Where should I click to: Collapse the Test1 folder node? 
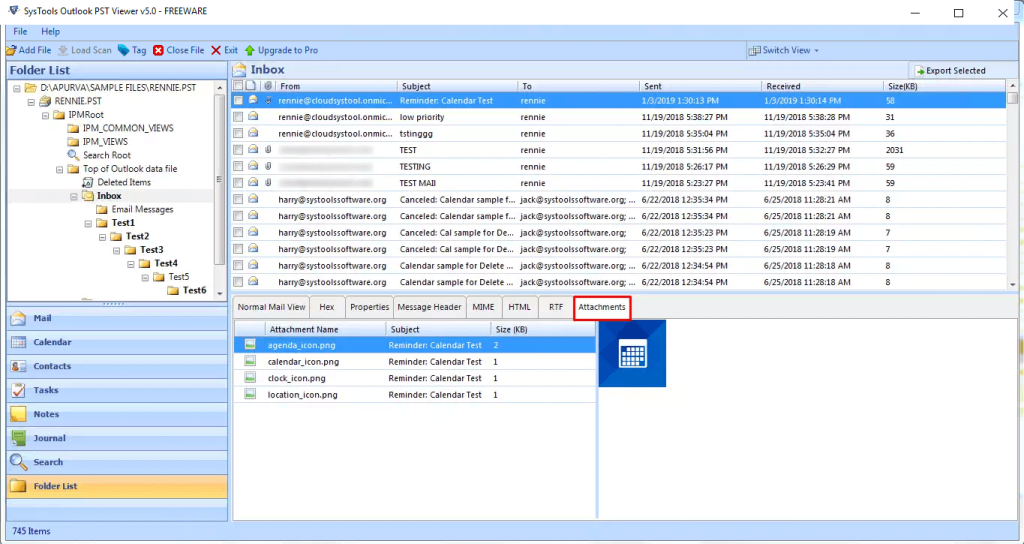(88, 223)
